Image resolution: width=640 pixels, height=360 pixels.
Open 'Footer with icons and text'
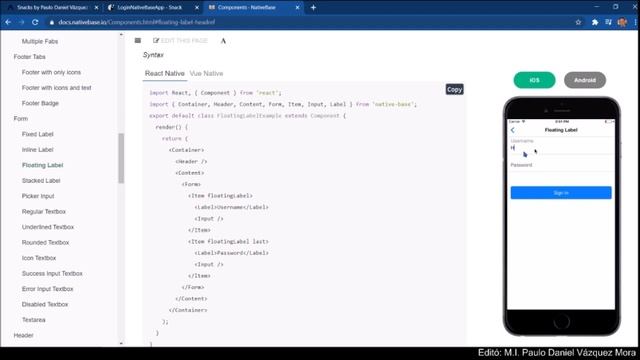tap(56, 88)
